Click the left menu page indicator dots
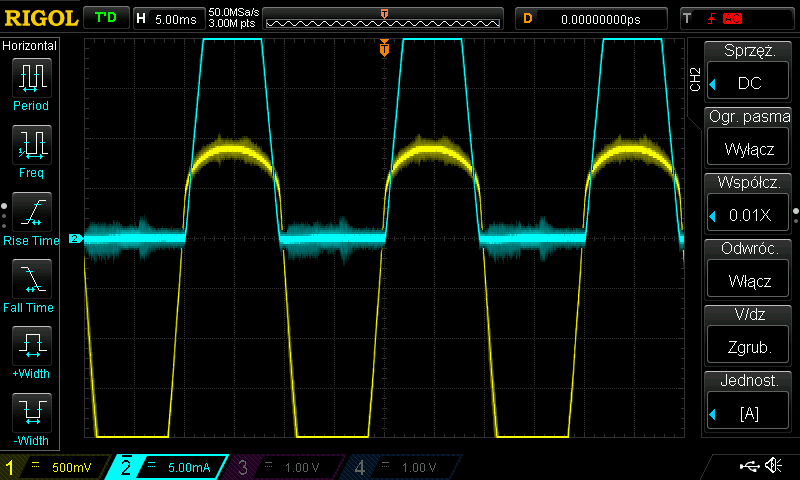 click(x=4, y=216)
